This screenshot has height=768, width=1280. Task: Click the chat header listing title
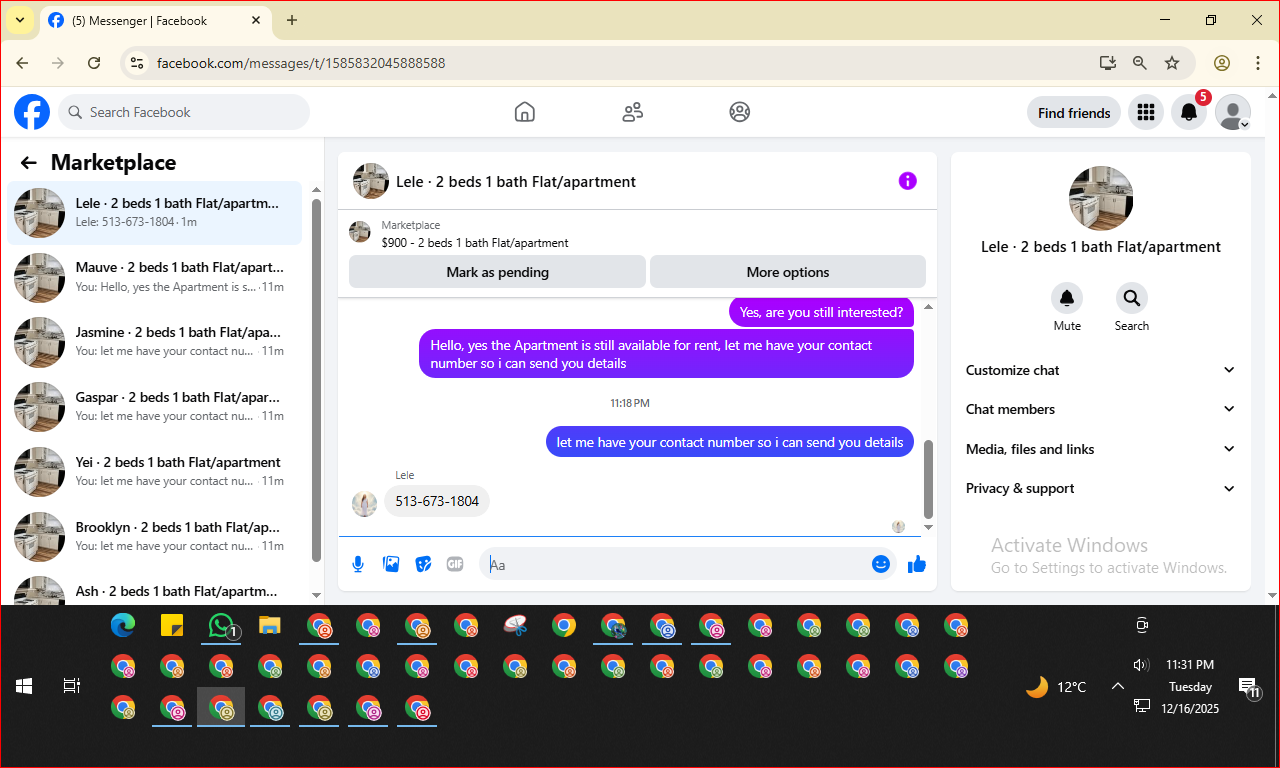[516, 182]
